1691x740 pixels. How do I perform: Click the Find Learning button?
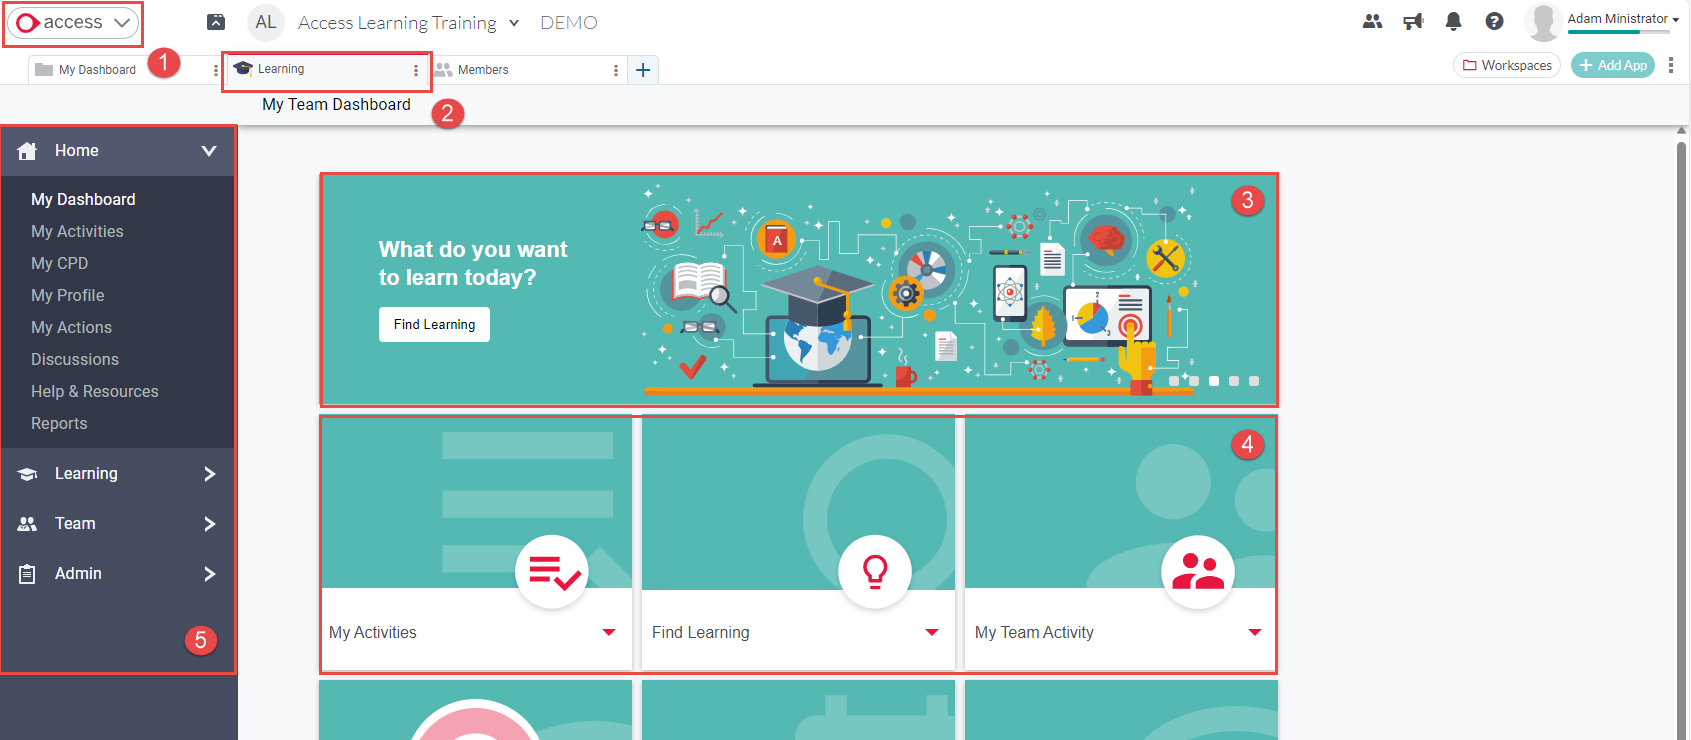[x=434, y=324]
